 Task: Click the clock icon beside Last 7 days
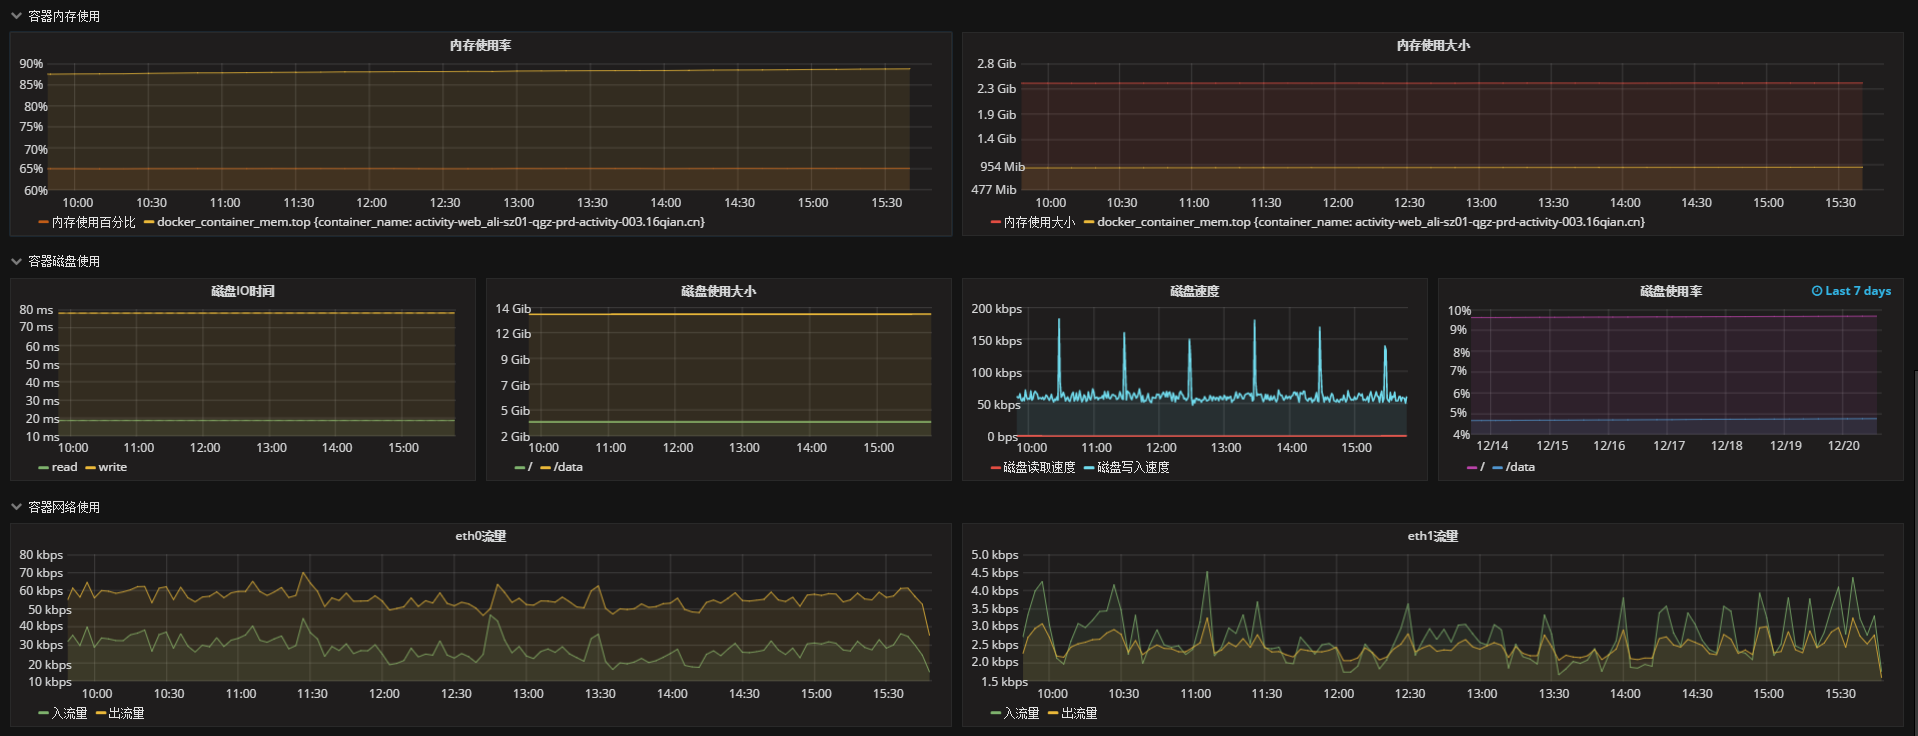coord(1817,291)
